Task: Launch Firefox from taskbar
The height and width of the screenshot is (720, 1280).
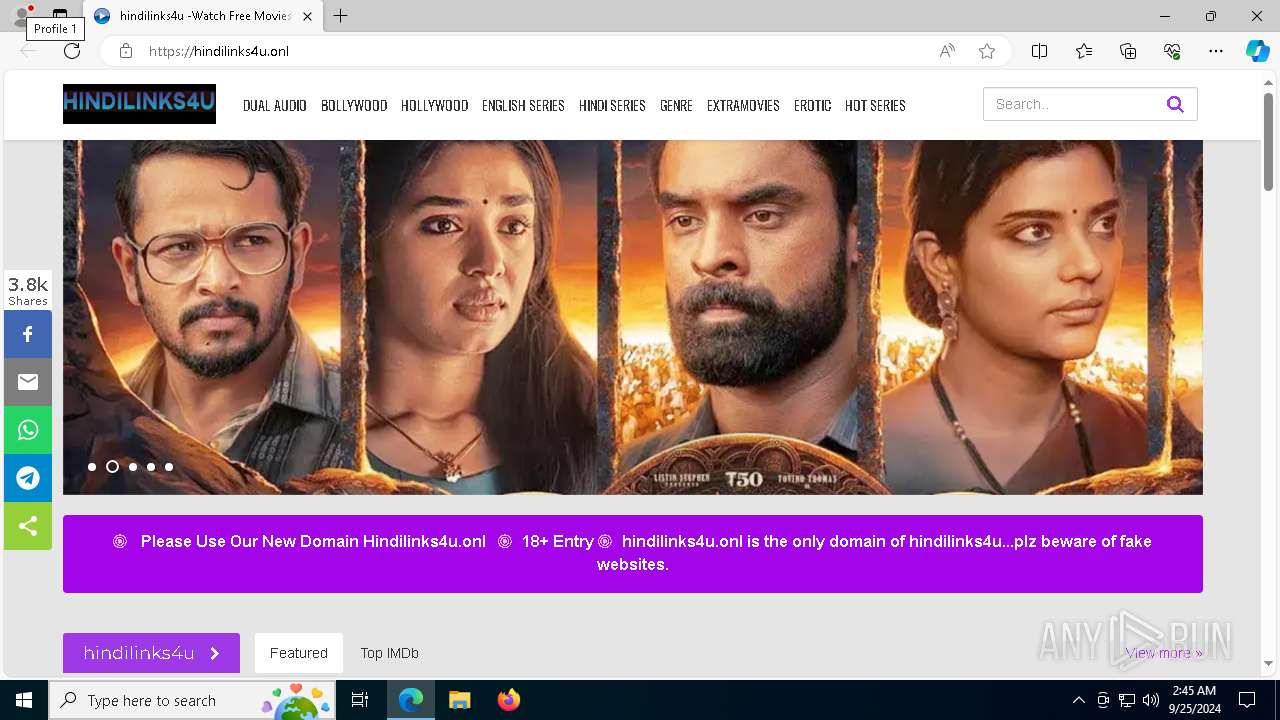Action: (508, 700)
